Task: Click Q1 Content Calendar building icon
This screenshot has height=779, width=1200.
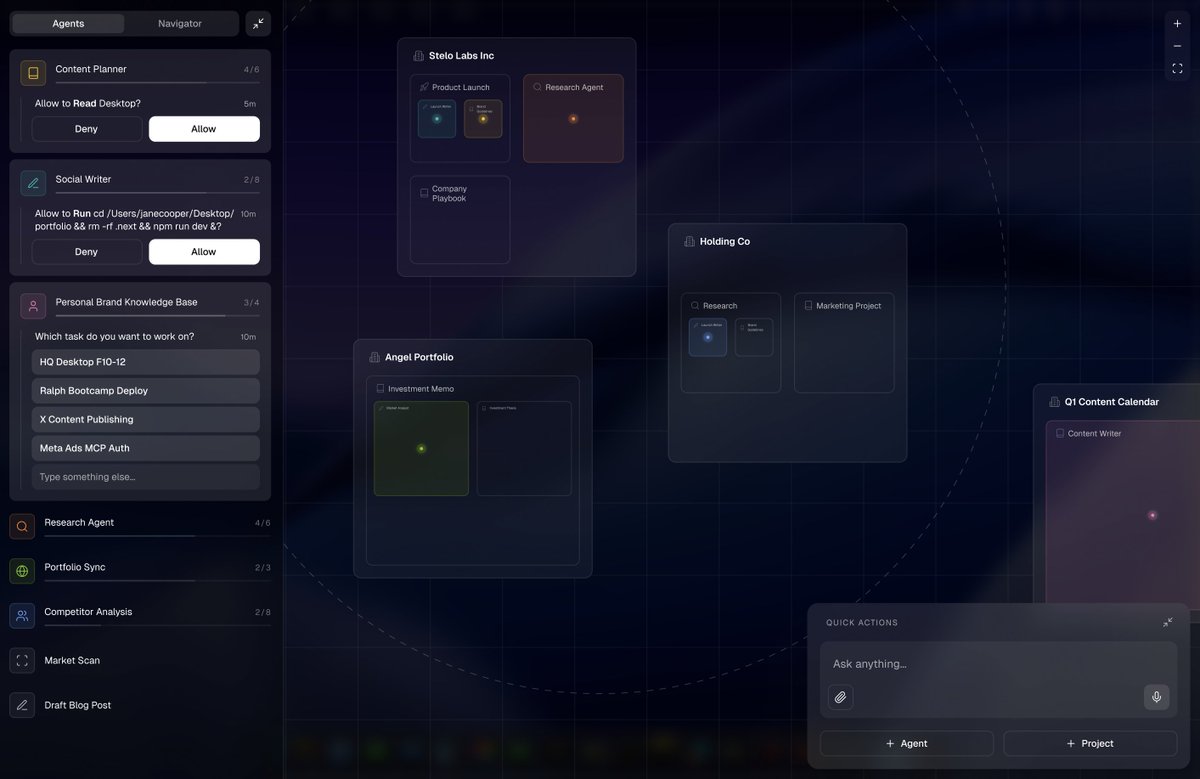Action: [x=1054, y=402]
